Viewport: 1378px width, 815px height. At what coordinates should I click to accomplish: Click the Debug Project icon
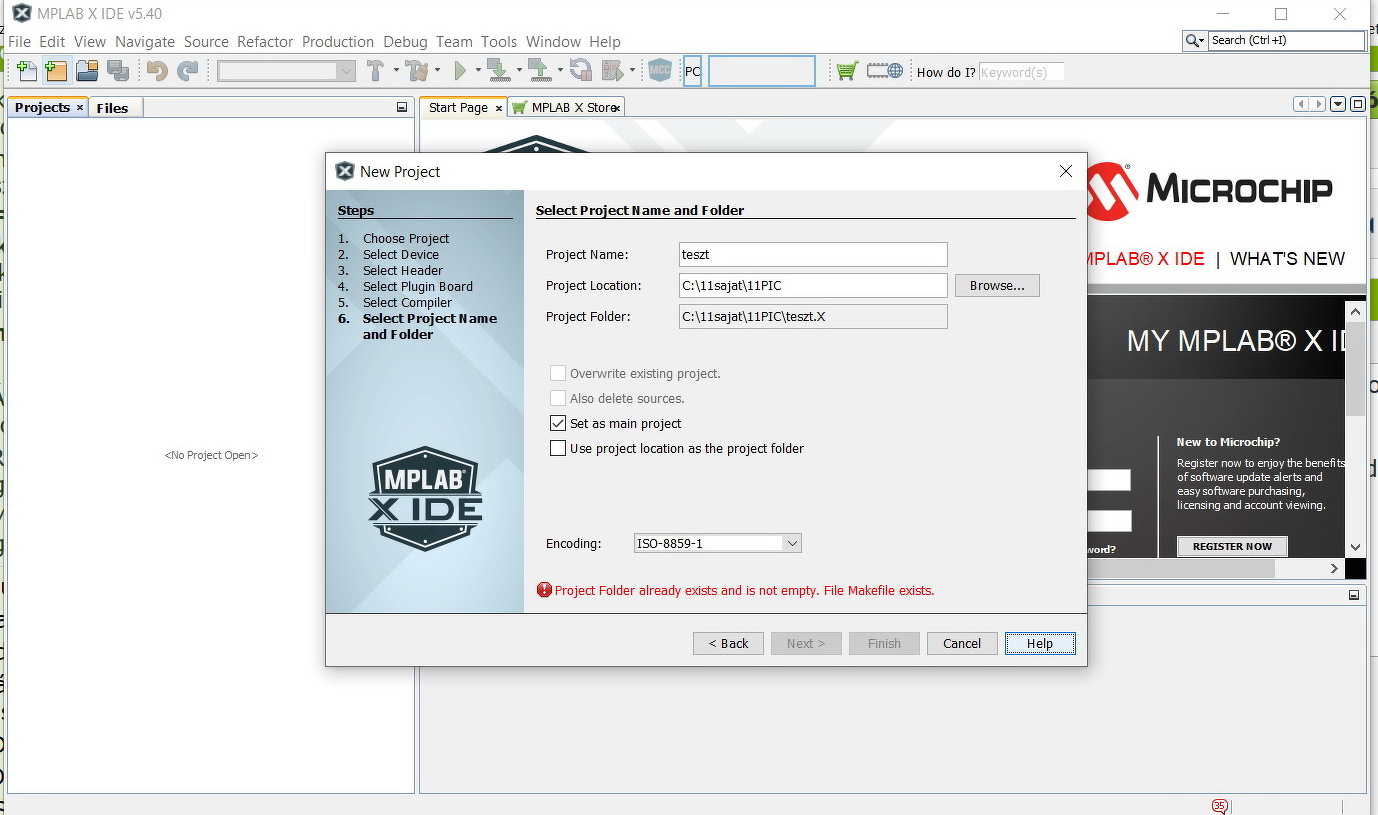(x=613, y=71)
